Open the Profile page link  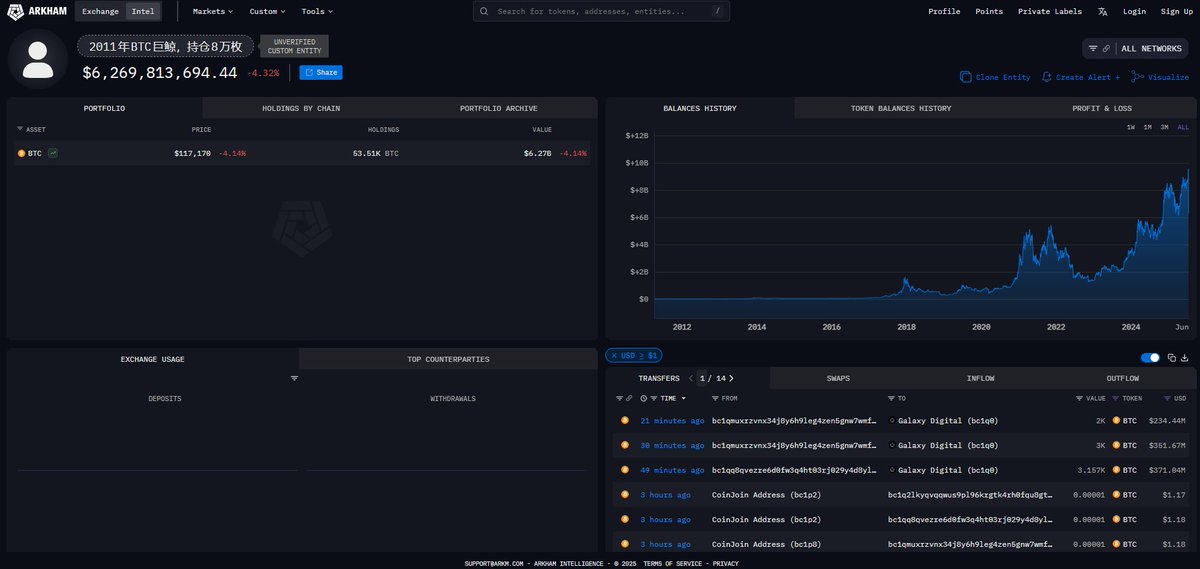click(944, 11)
